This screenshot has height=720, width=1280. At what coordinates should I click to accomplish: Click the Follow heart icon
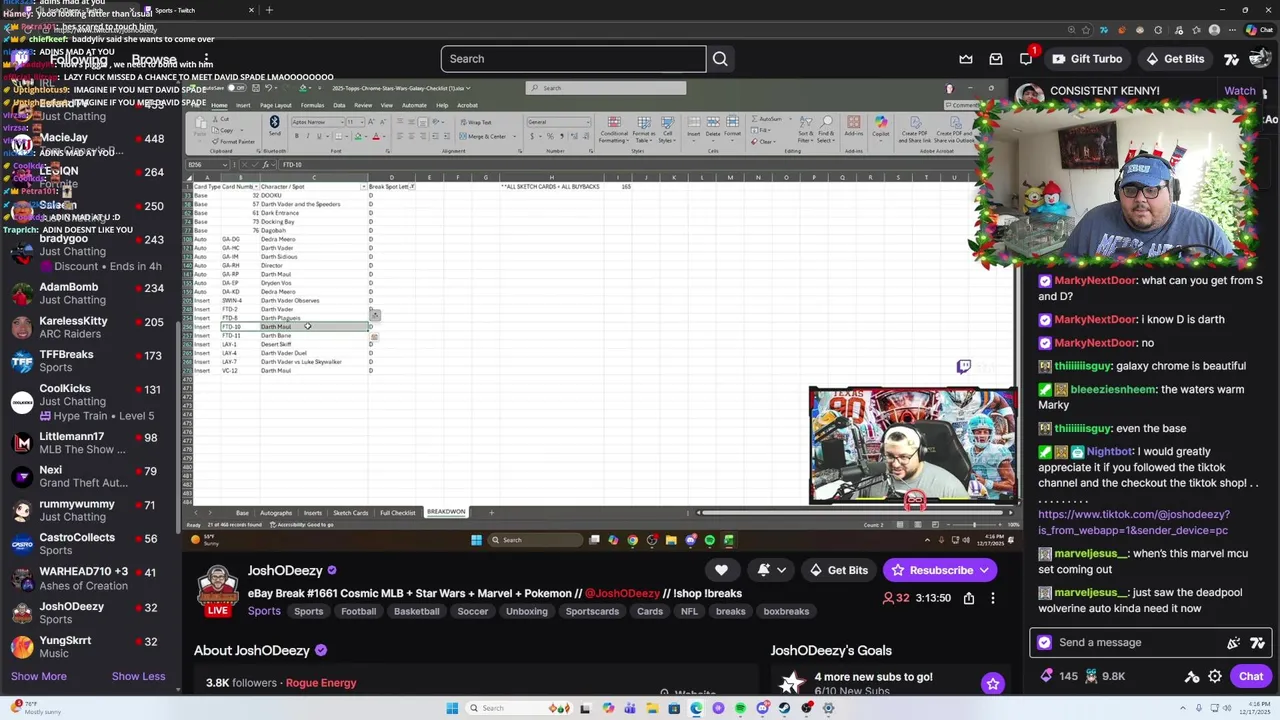point(721,570)
